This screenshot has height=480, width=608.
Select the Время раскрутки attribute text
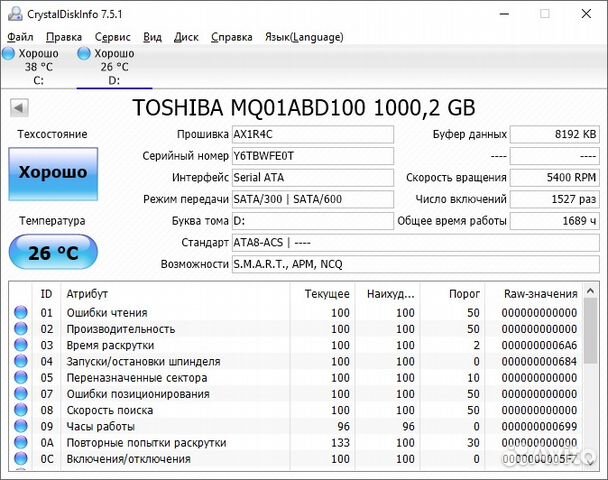(x=111, y=345)
